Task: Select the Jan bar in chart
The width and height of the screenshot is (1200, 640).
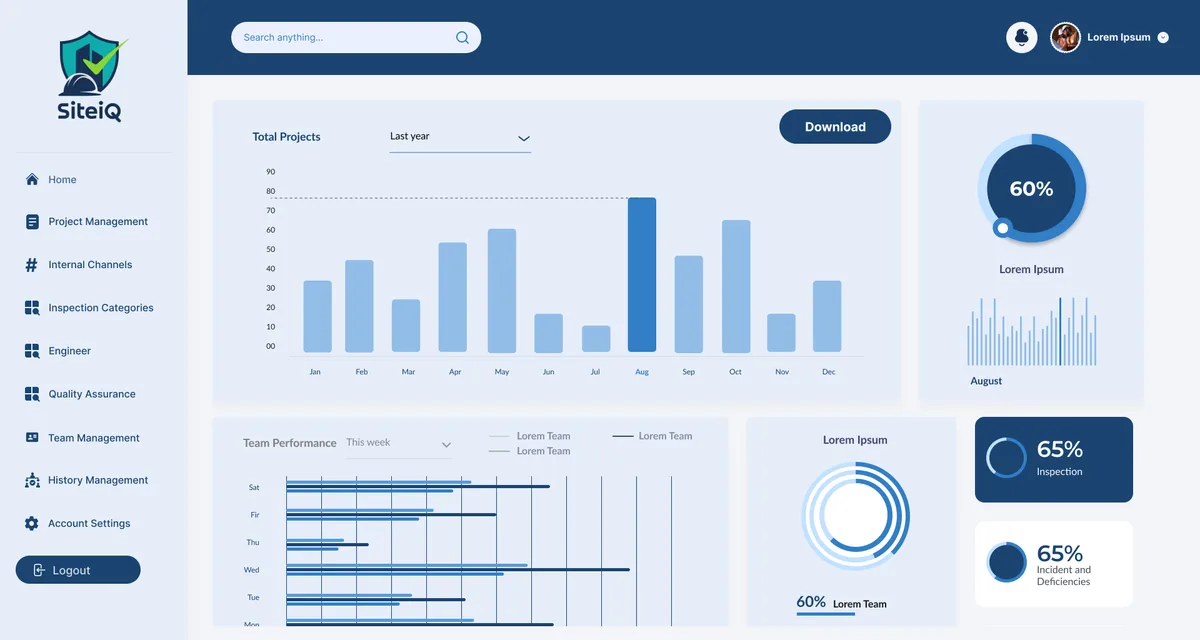Action: coord(317,317)
